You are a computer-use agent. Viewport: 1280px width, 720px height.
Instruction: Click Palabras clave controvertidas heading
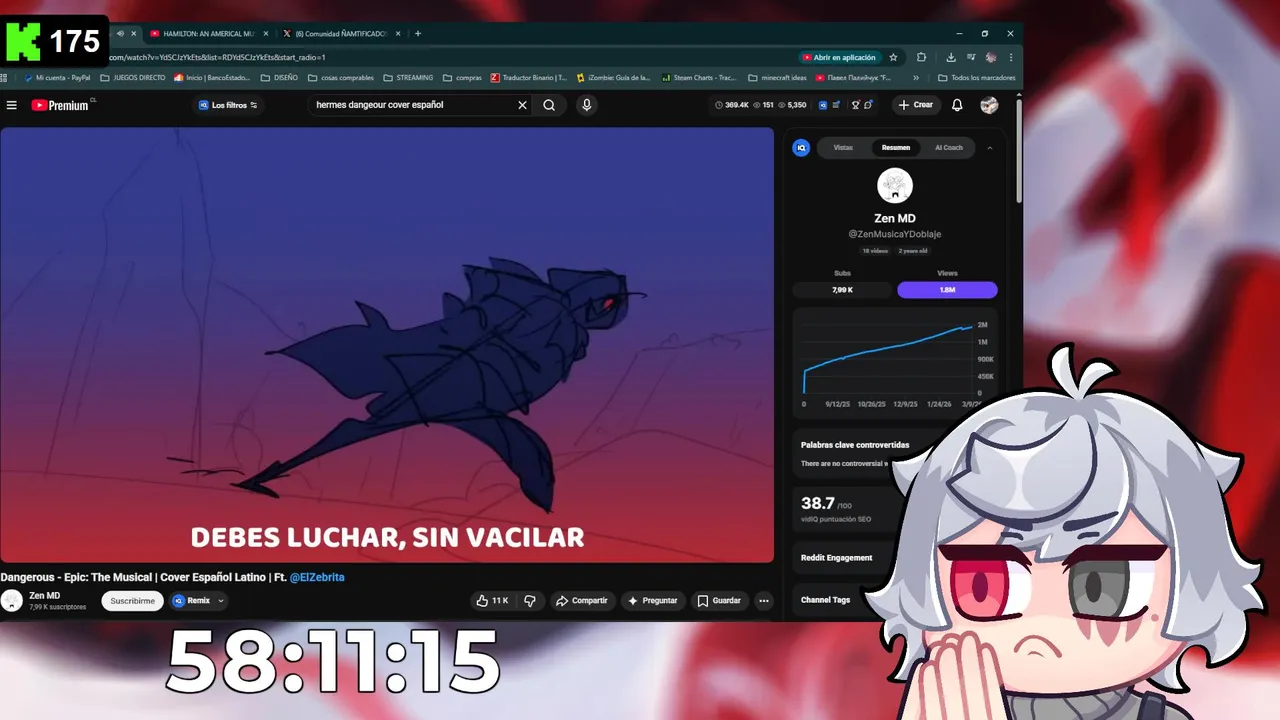(x=855, y=445)
